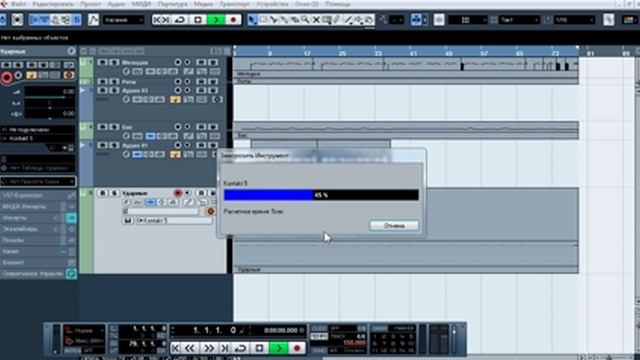Screen dimensions: 640x360
Task: Toggle Record Enable on Ударные track
Action: click(177, 193)
